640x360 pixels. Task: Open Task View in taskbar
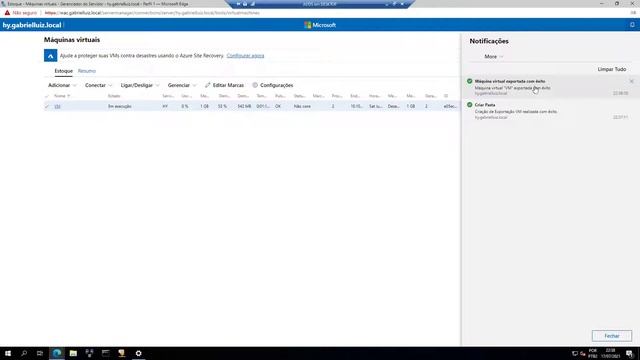(x=40, y=353)
